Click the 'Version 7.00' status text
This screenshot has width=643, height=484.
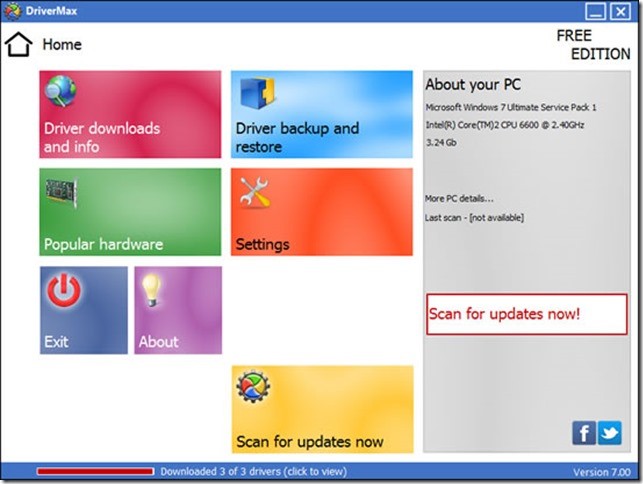pos(602,473)
